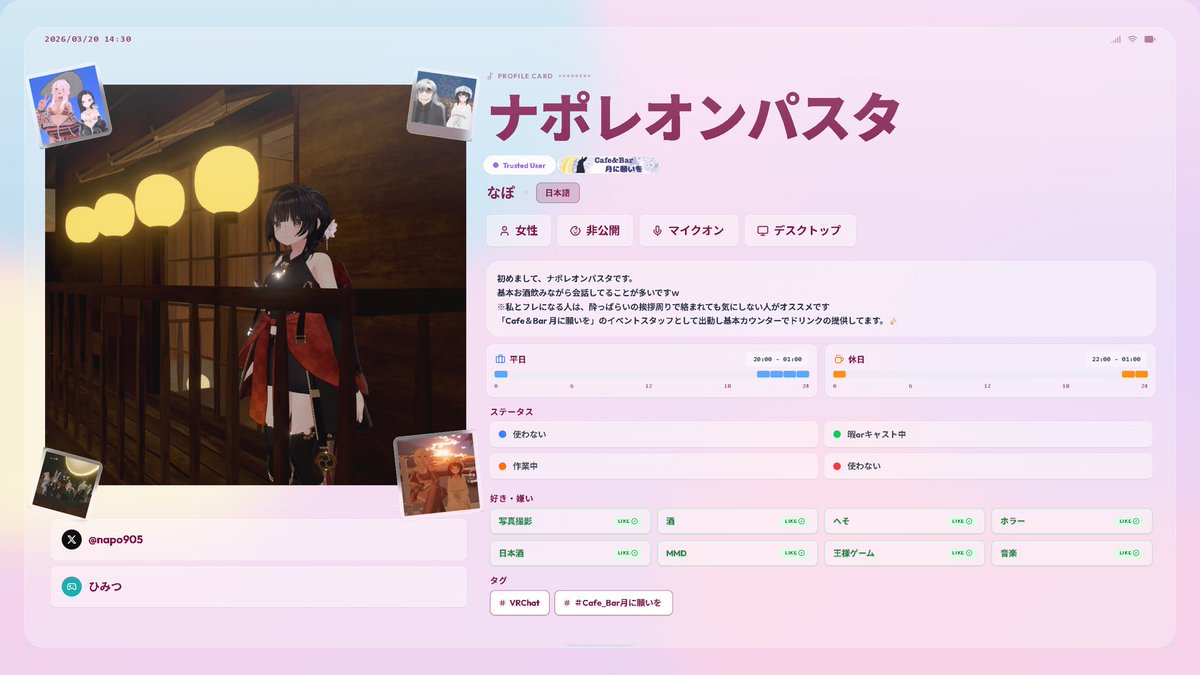Click the ひみつ text beside the controller icon

(107, 587)
